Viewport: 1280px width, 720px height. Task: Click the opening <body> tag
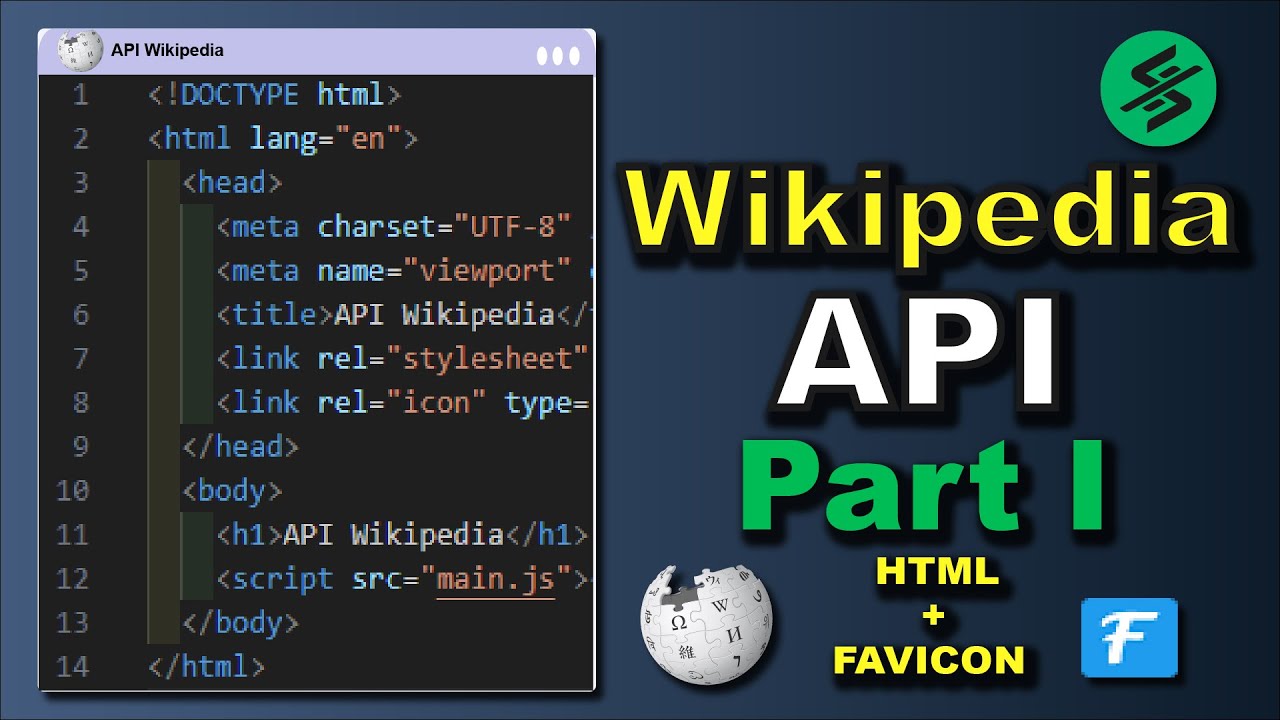(x=232, y=490)
